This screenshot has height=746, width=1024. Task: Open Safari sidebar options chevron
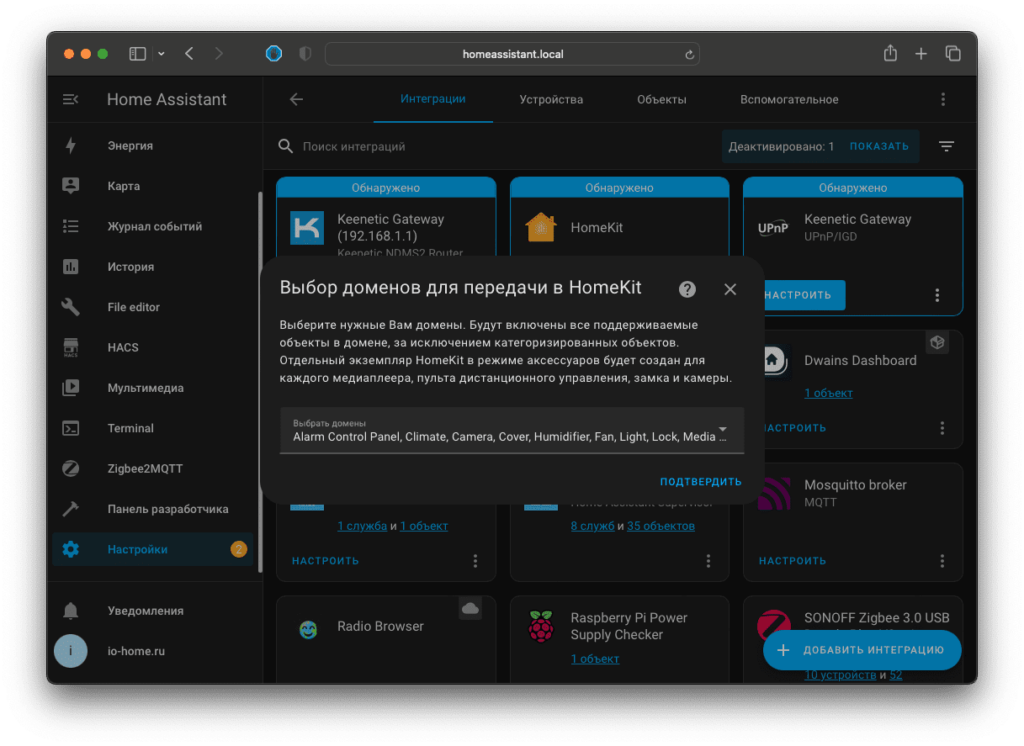tap(161, 54)
